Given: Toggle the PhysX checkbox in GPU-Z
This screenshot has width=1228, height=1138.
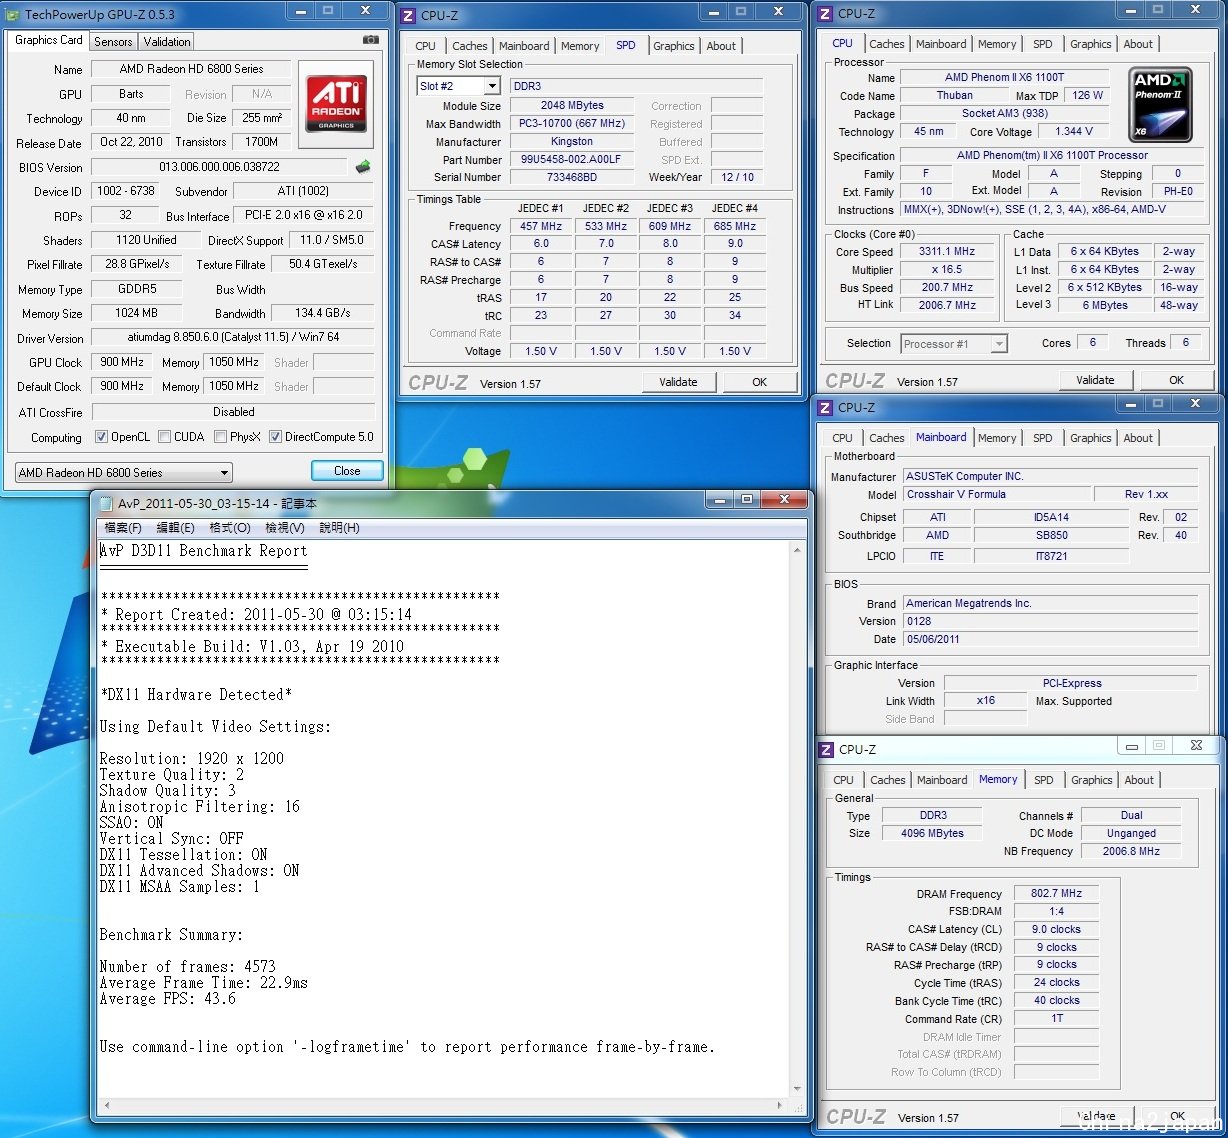Looking at the screenshot, I should (220, 437).
